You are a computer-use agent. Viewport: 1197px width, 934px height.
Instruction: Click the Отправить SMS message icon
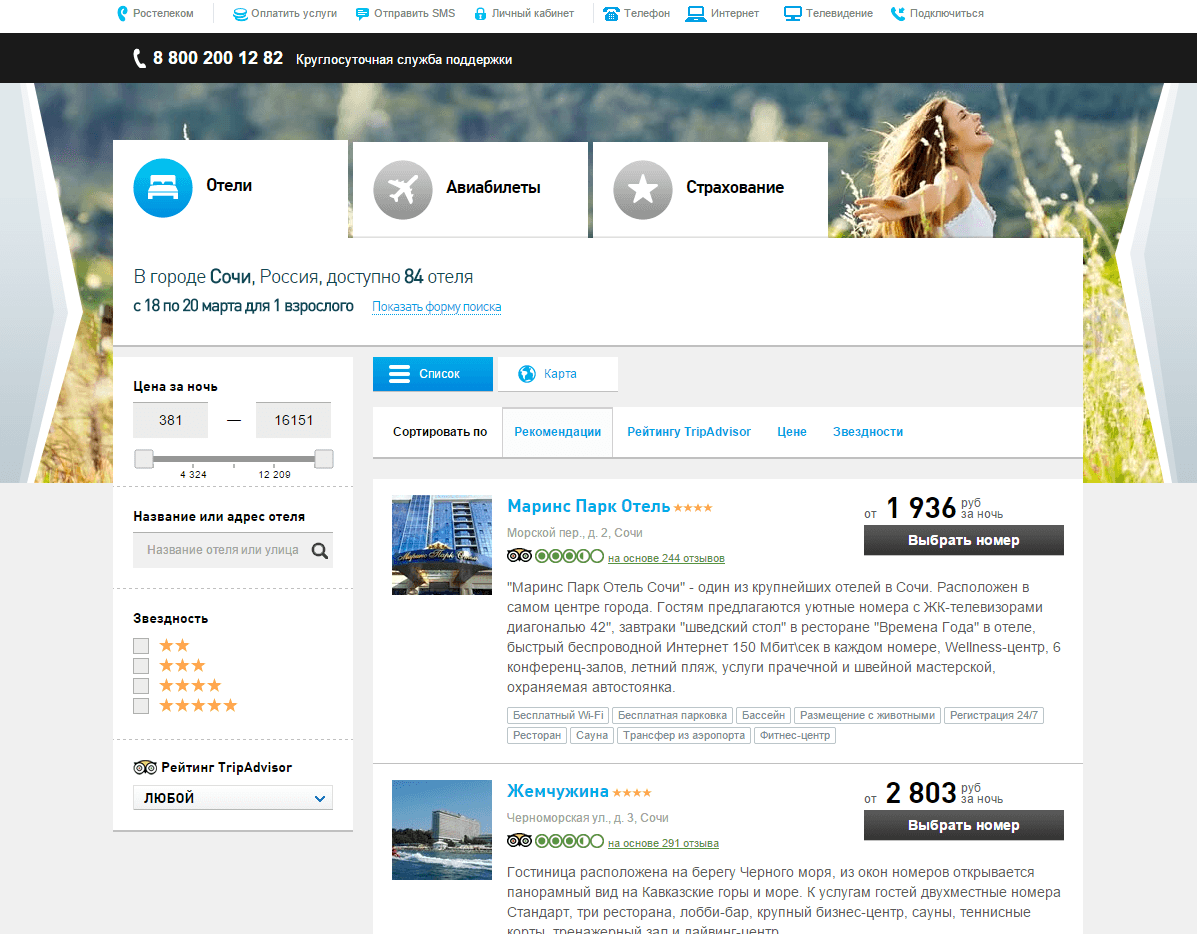coord(362,14)
